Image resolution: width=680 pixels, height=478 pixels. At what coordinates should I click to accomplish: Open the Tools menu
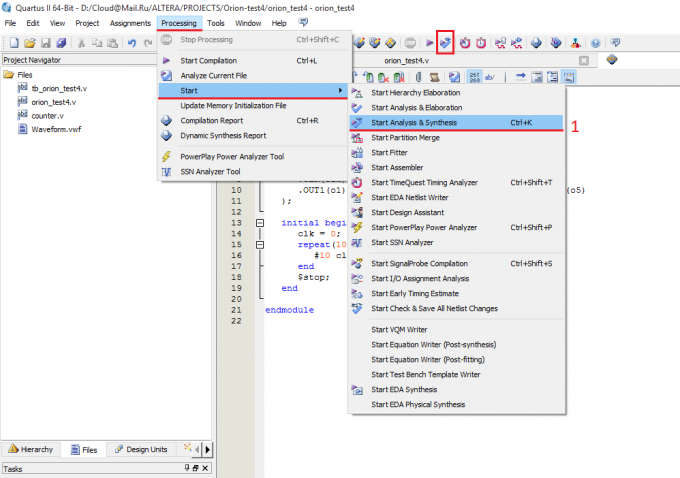point(216,23)
